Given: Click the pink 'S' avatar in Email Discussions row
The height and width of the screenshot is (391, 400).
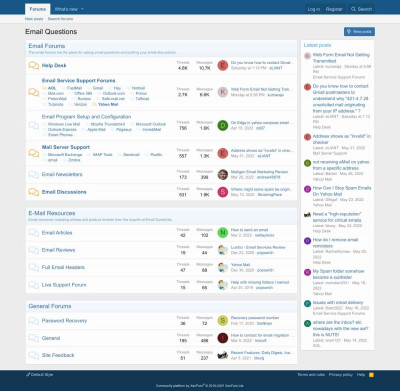Looking at the screenshot, I should [x=223, y=192].
